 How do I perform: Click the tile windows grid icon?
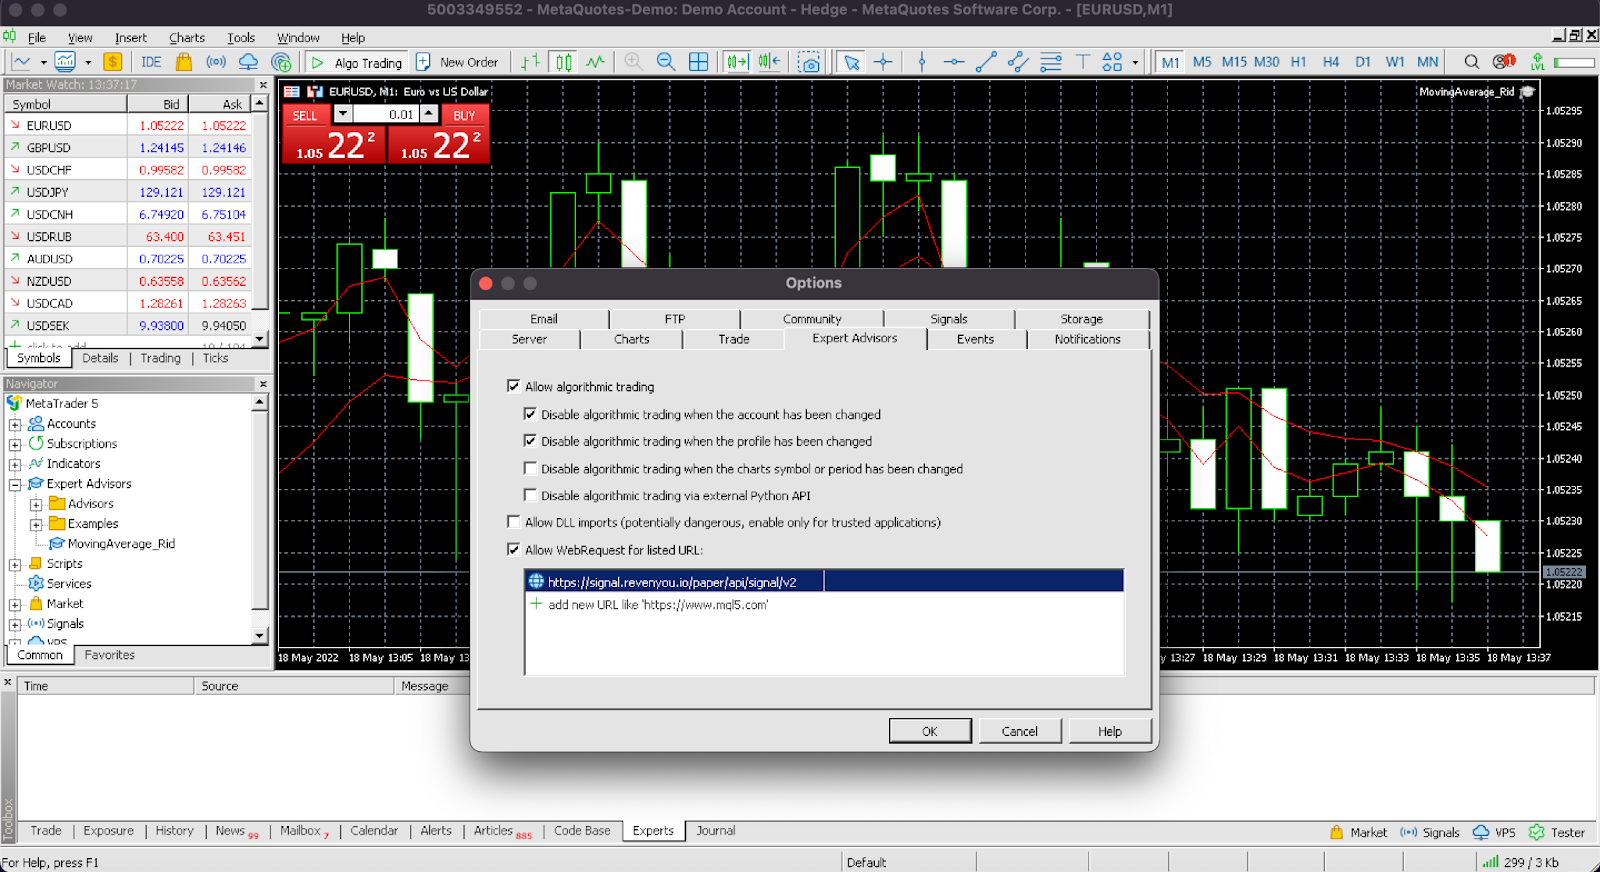click(x=699, y=62)
